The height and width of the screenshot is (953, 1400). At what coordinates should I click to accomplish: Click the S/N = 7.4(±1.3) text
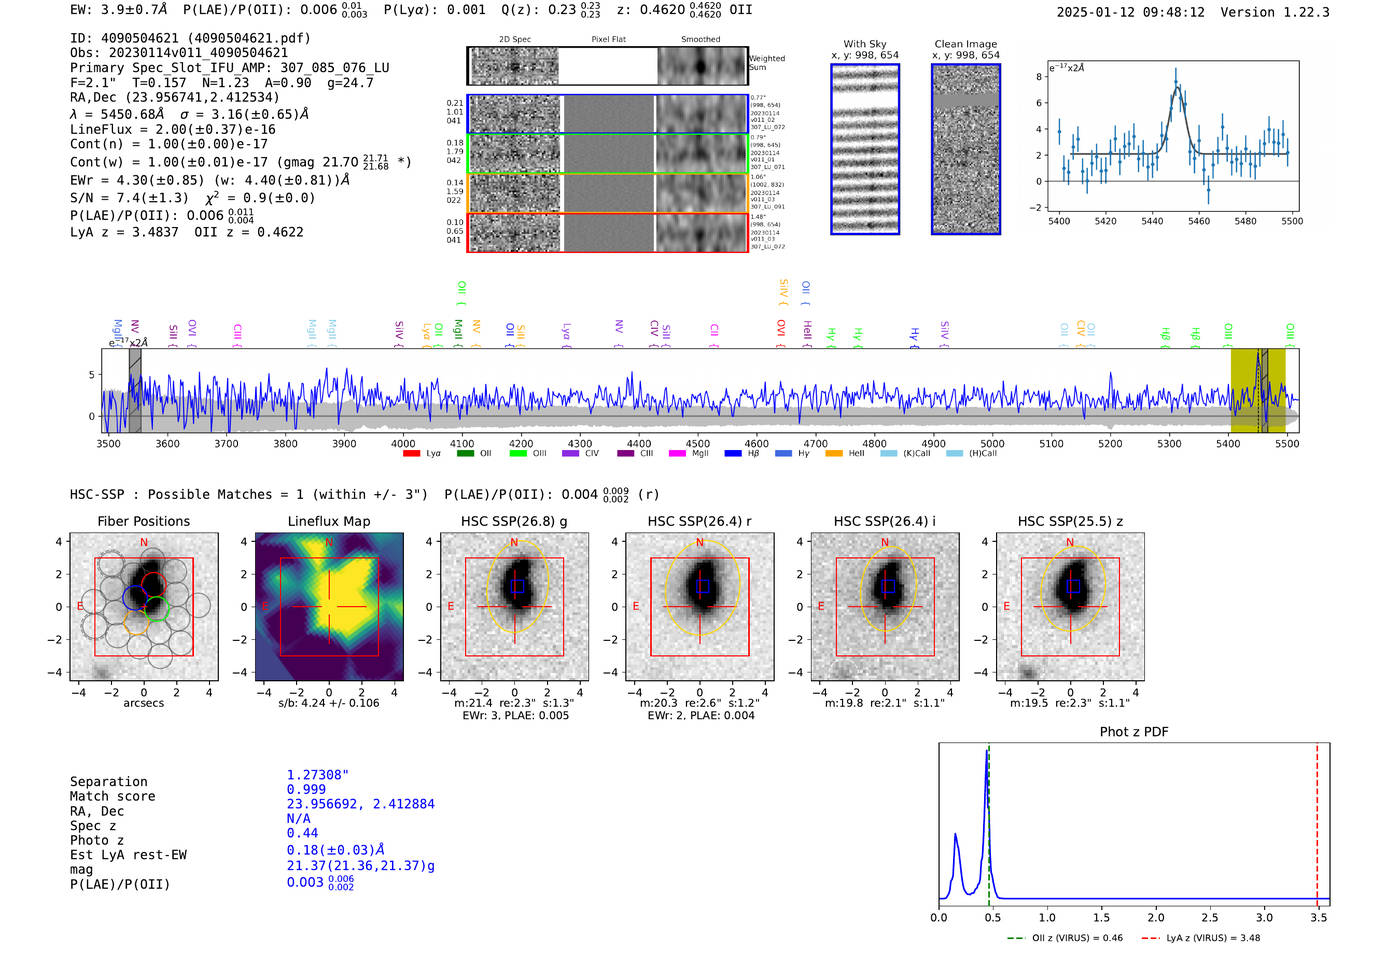click(x=129, y=198)
